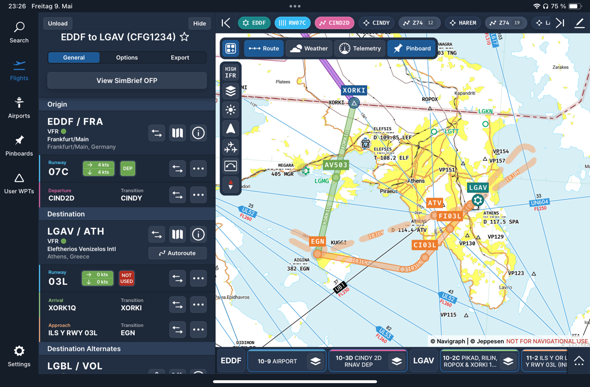The image size is (590, 387).
Task: Jump to route start arrow icon
Action: pyautogui.click(x=226, y=23)
